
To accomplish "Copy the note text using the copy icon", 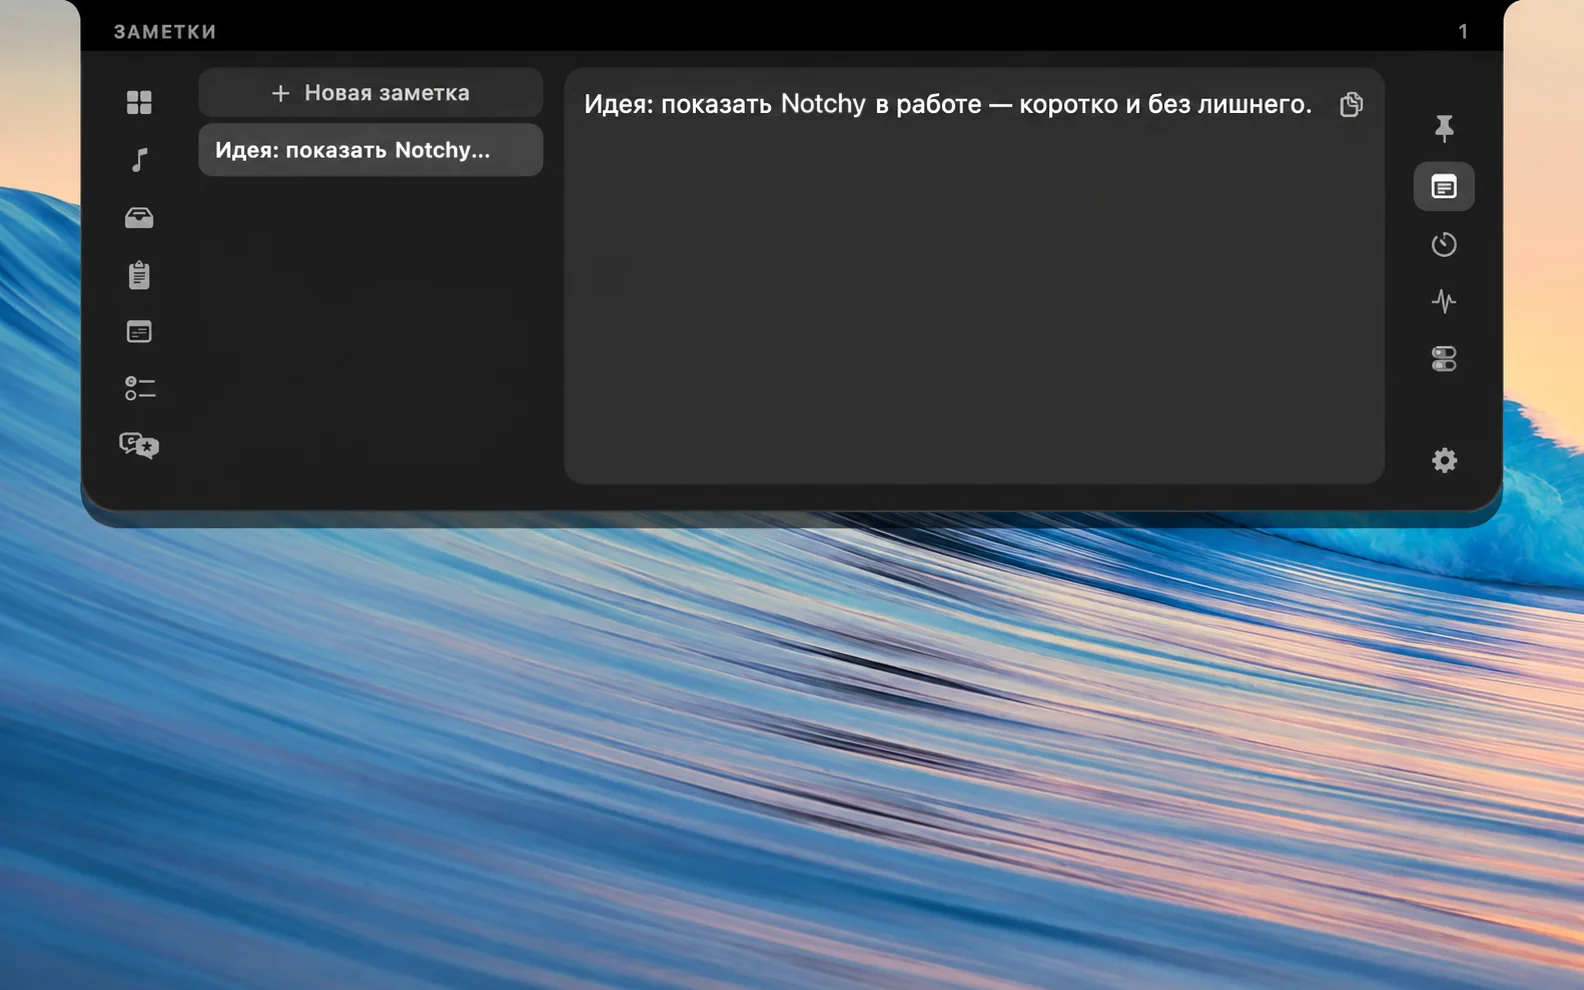I will pyautogui.click(x=1351, y=104).
